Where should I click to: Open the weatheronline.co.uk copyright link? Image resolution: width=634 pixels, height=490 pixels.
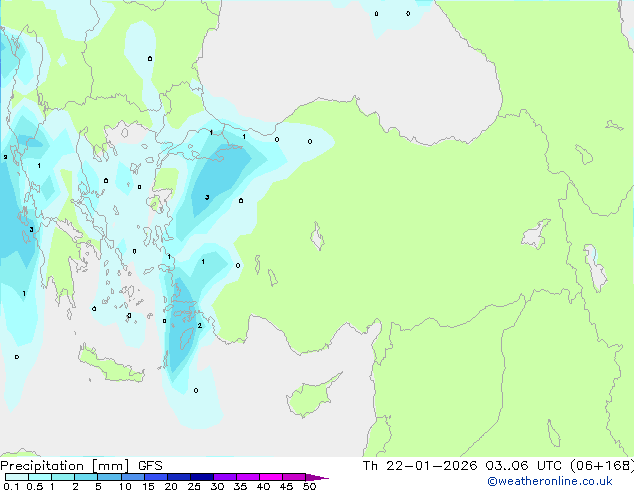pos(550,481)
